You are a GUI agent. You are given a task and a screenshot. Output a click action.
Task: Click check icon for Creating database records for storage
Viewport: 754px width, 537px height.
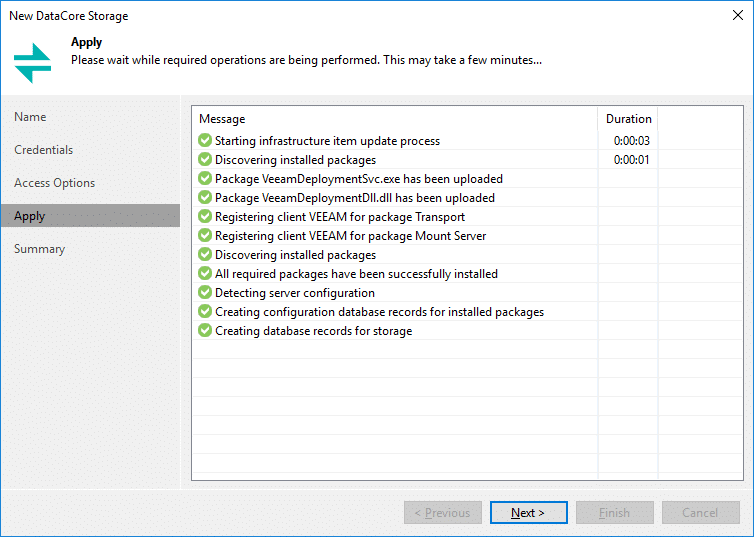point(205,331)
